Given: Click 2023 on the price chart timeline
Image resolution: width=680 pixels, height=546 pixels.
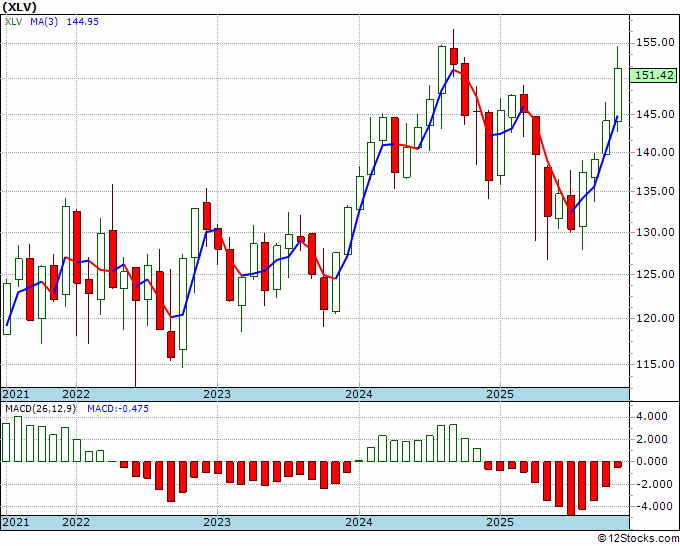Looking at the screenshot, I should pos(217,394).
